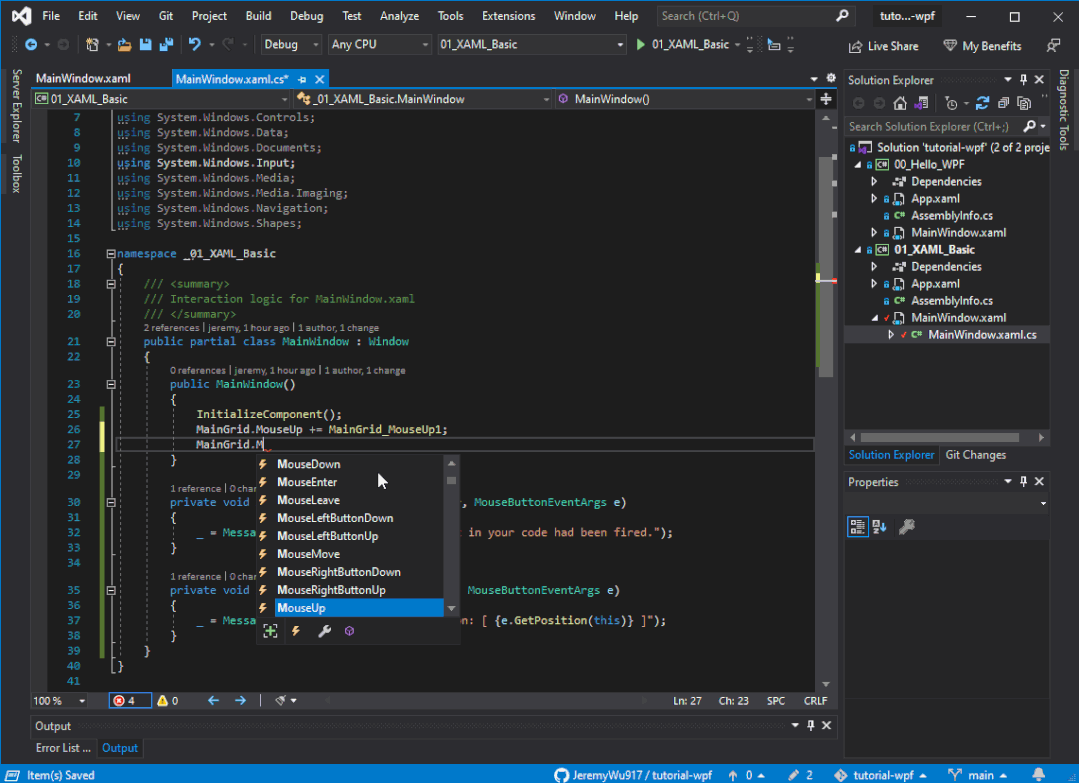1079x783 pixels.
Task: Click the JeremyWu917 / tutorial-wpf GitHub repository link
Action: 633,775
